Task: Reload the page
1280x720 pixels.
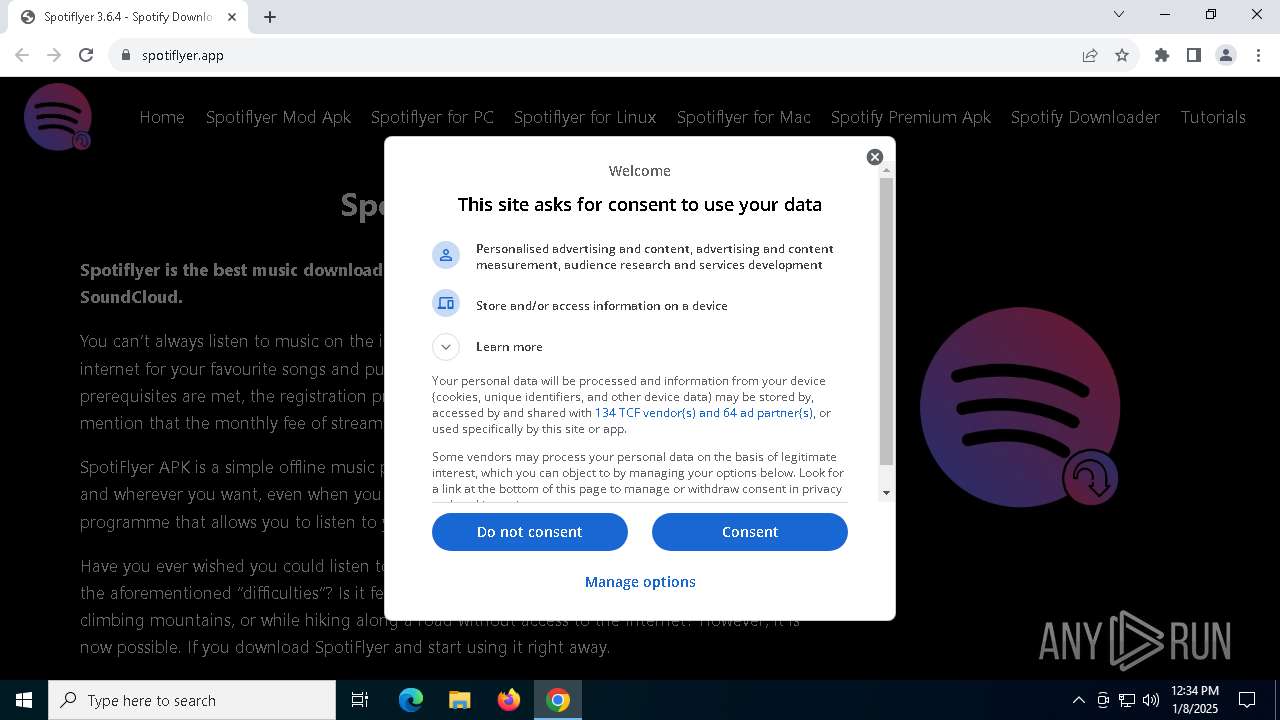Action: (x=86, y=55)
